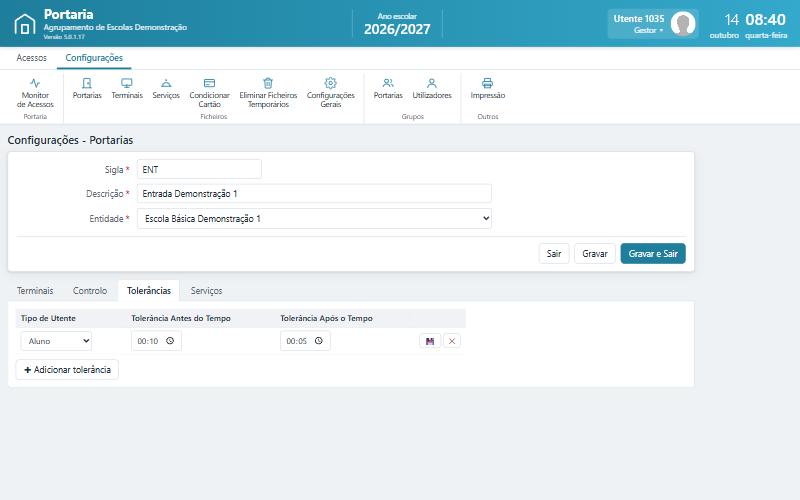Select the Configurações menu tab
The image size is (800, 500).
[x=94, y=58]
